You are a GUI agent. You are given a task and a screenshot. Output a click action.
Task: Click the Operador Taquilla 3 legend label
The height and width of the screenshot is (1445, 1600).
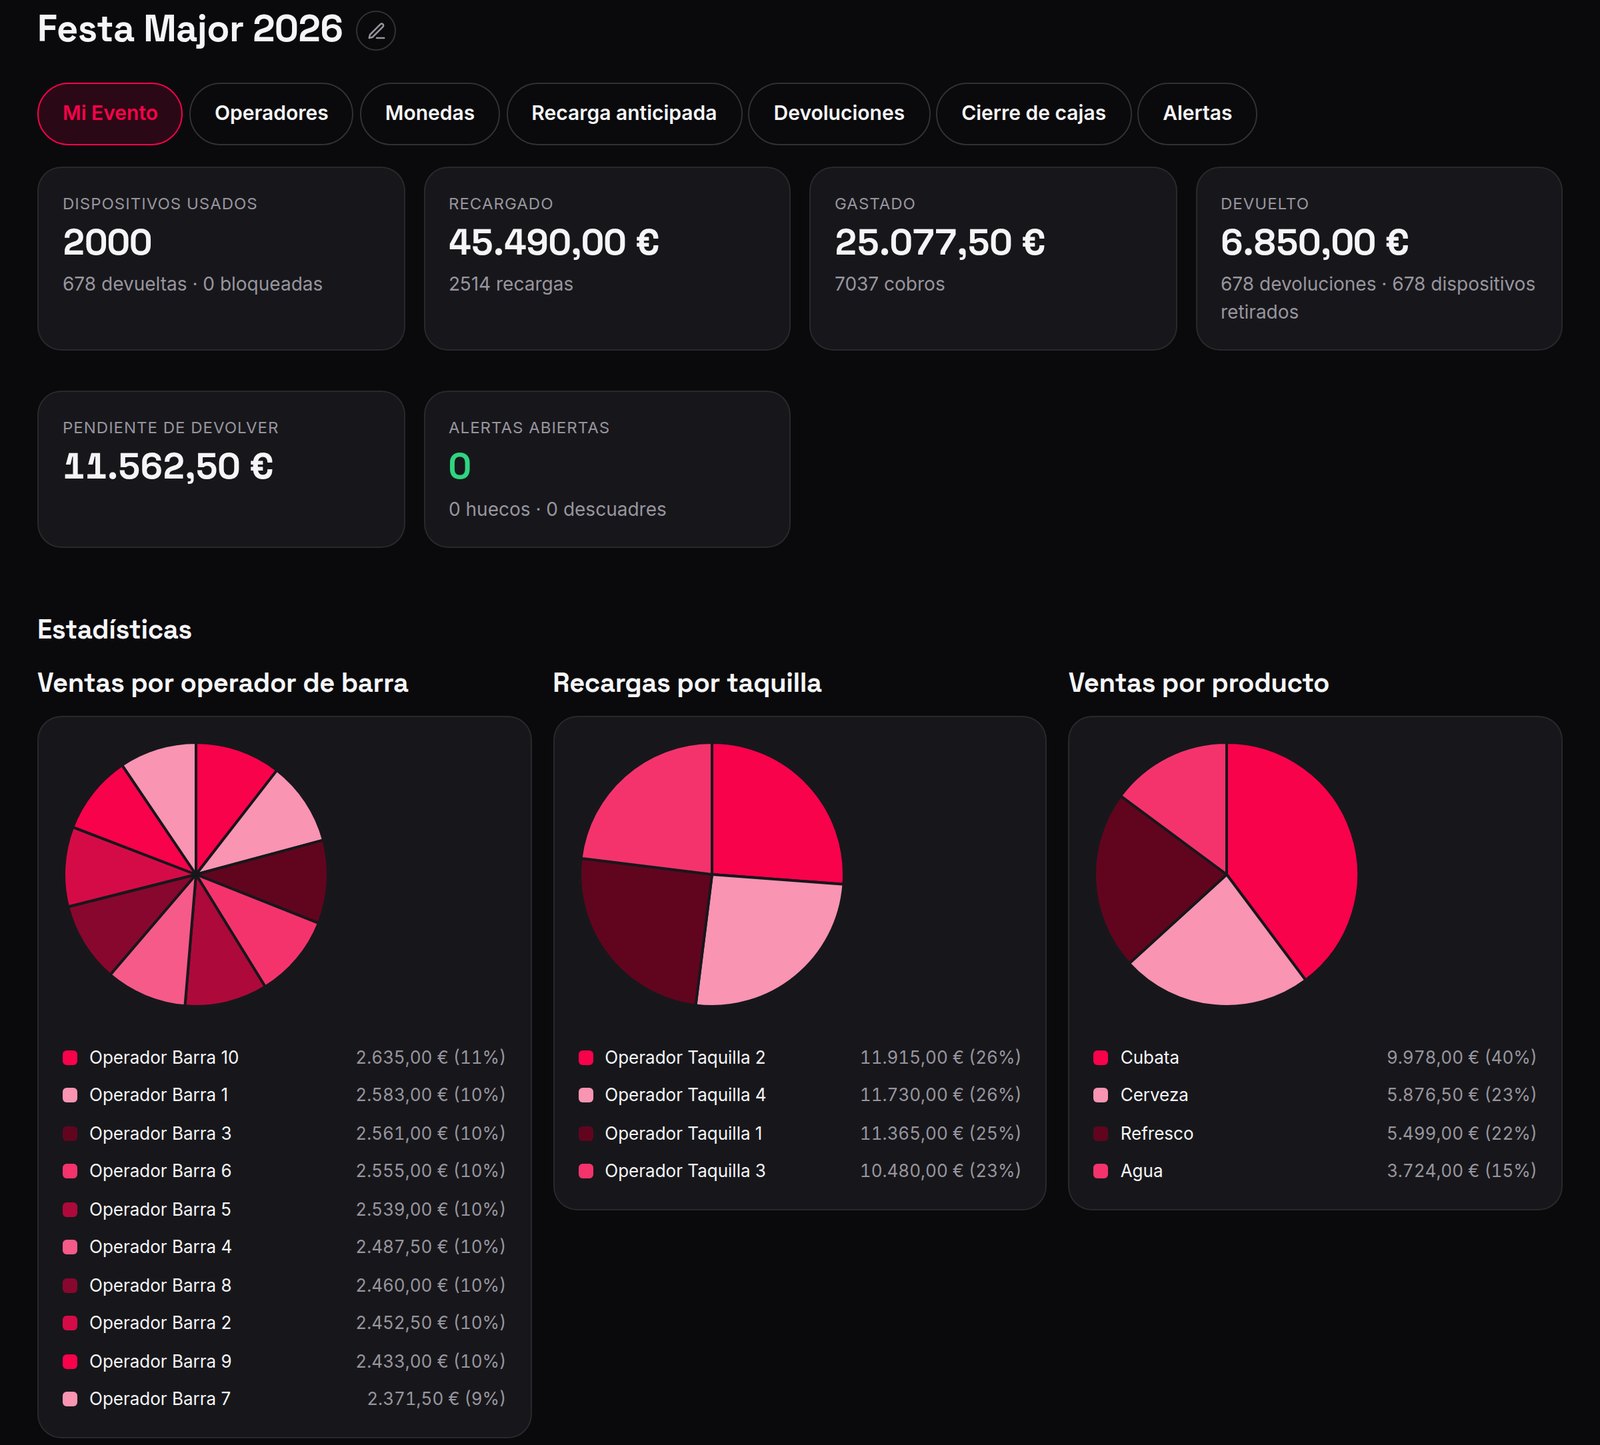tap(685, 1171)
